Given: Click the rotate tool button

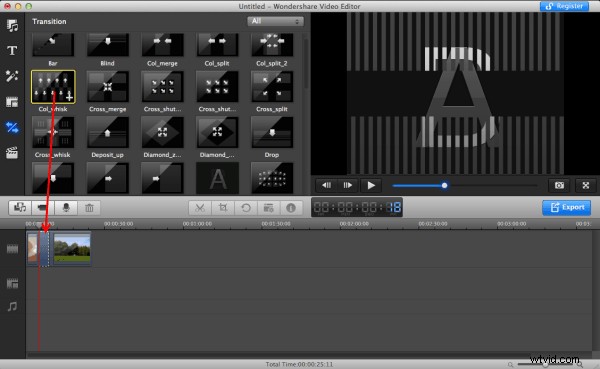Looking at the screenshot, I should [x=246, y=208].
